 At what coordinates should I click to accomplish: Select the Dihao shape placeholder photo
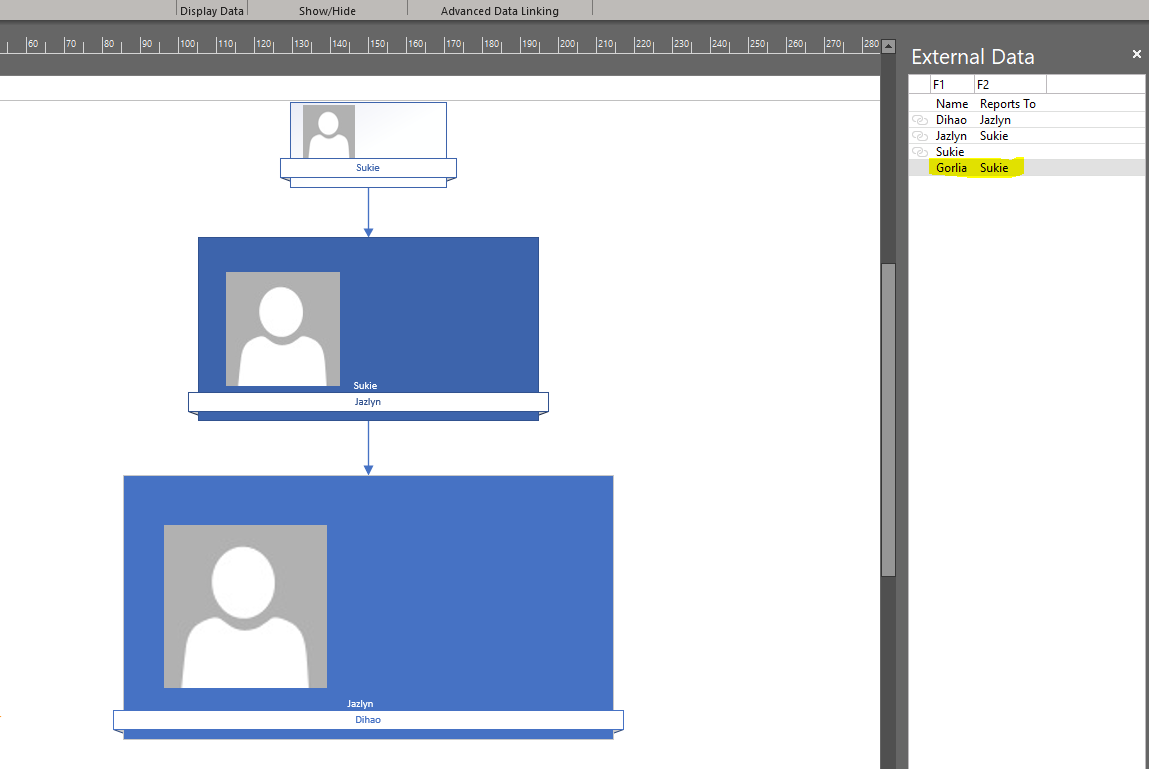click(245, 606)
